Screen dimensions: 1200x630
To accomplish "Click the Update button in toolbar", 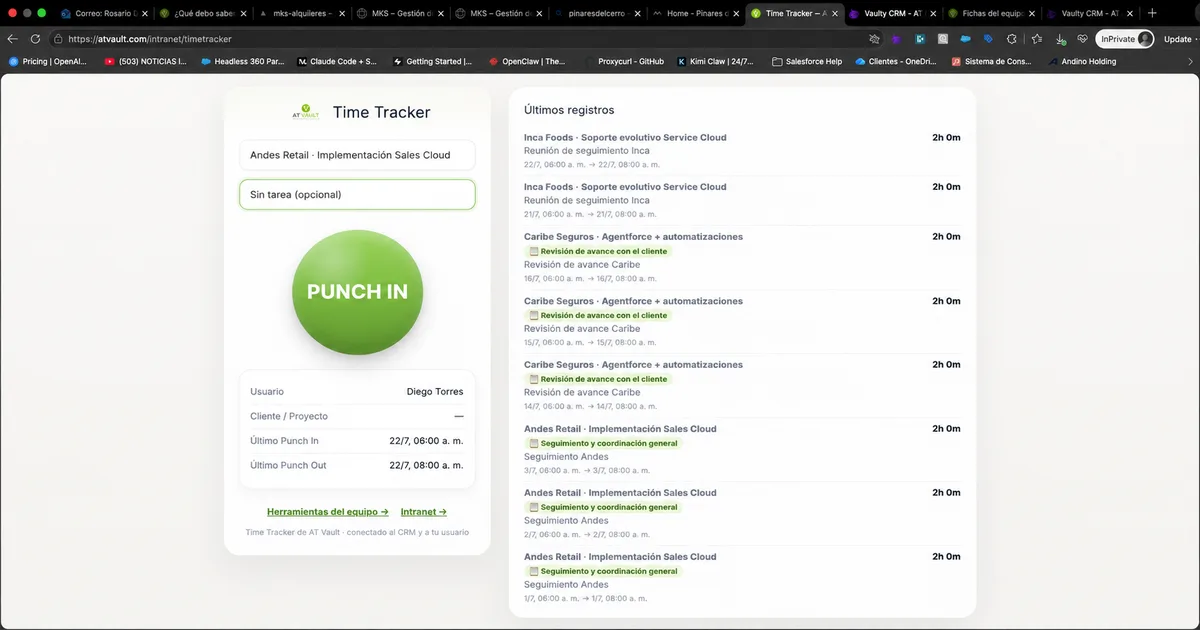I will [x=1178, y=39].
